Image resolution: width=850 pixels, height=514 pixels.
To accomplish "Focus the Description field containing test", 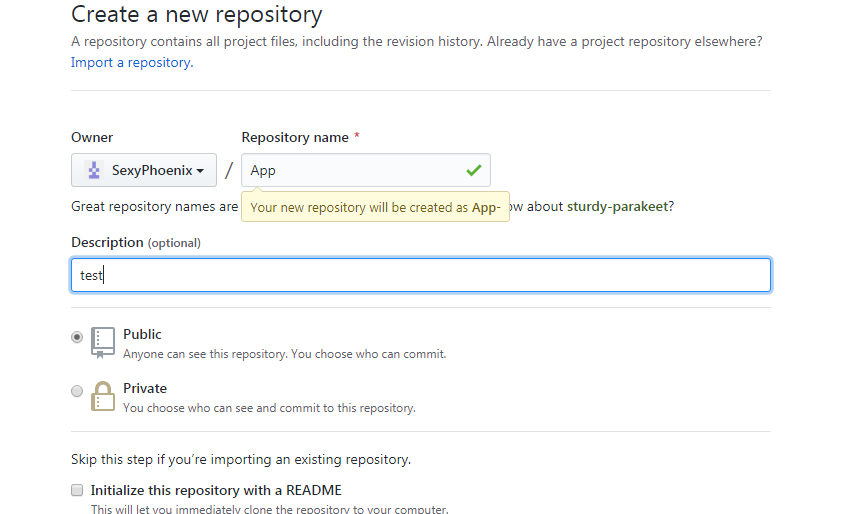I will 421,275.
